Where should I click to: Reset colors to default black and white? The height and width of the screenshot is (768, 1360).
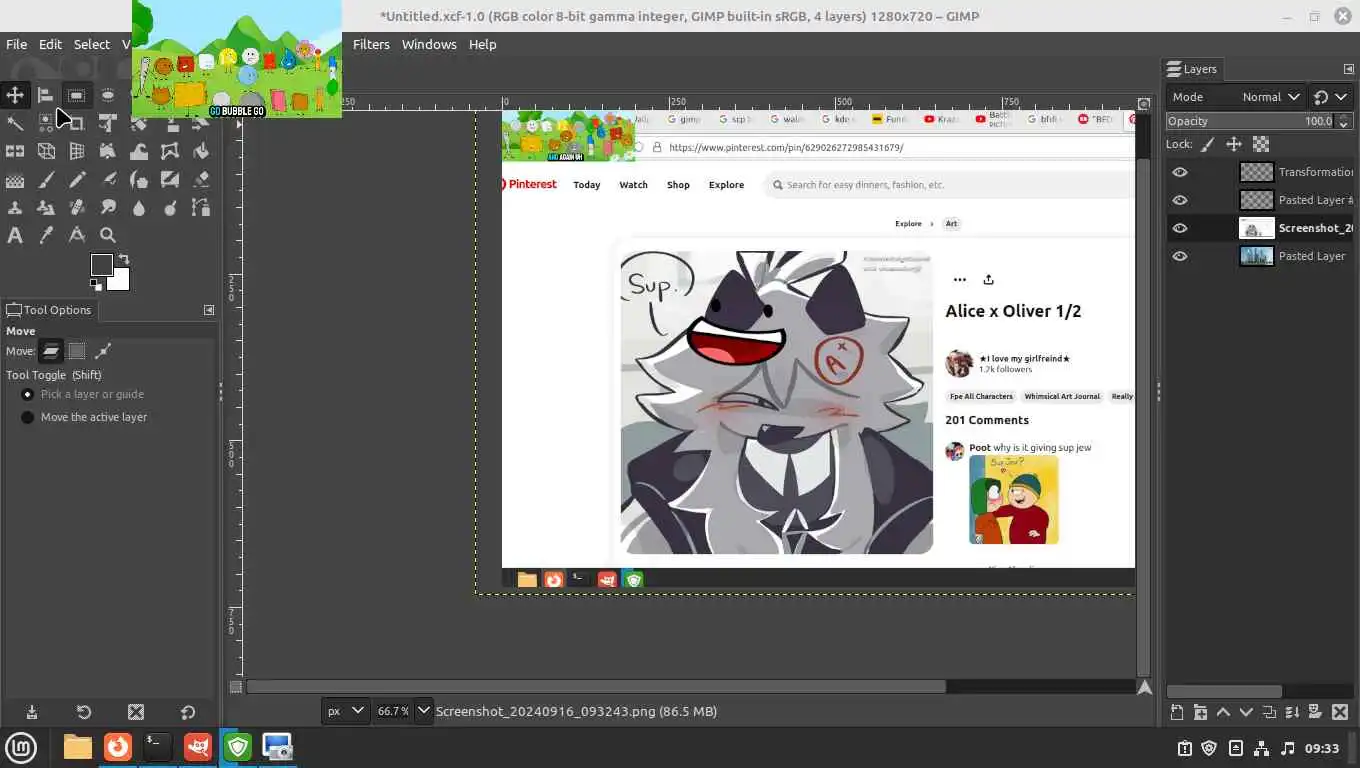point(96,285)
